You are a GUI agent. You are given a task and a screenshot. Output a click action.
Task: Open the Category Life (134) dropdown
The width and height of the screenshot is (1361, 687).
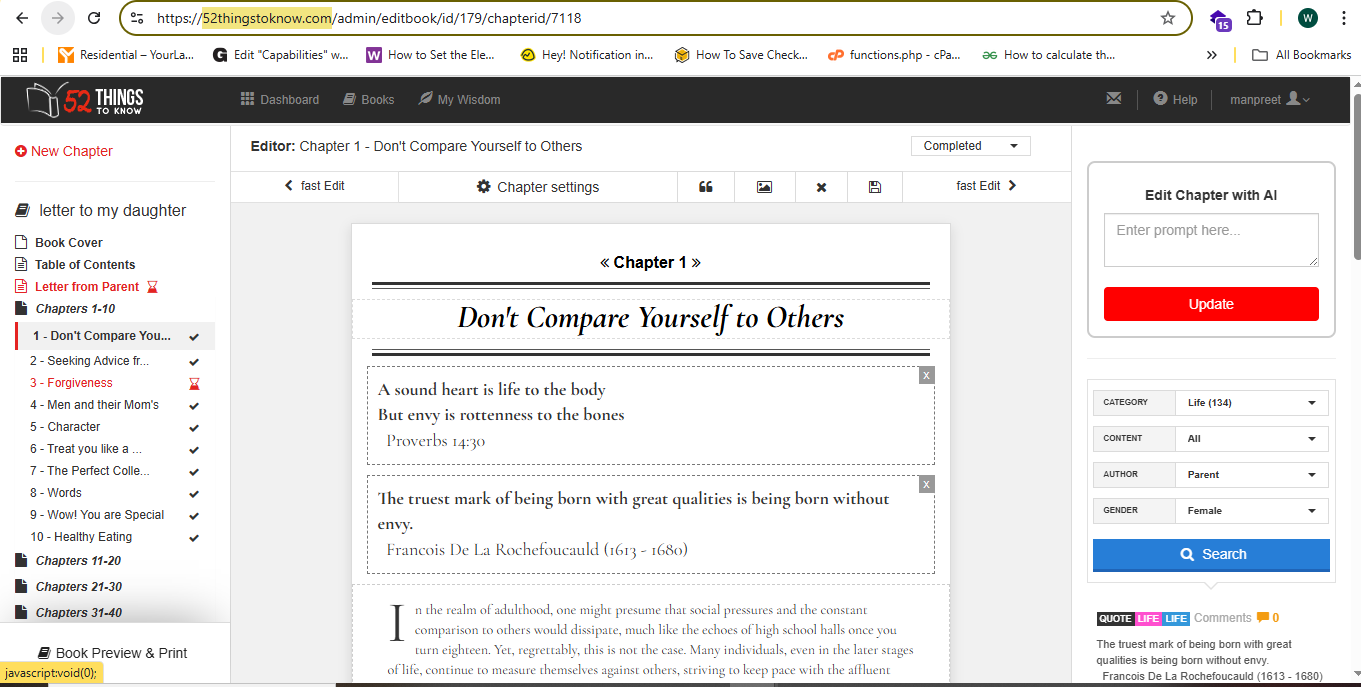click(x=1251, y=403)
